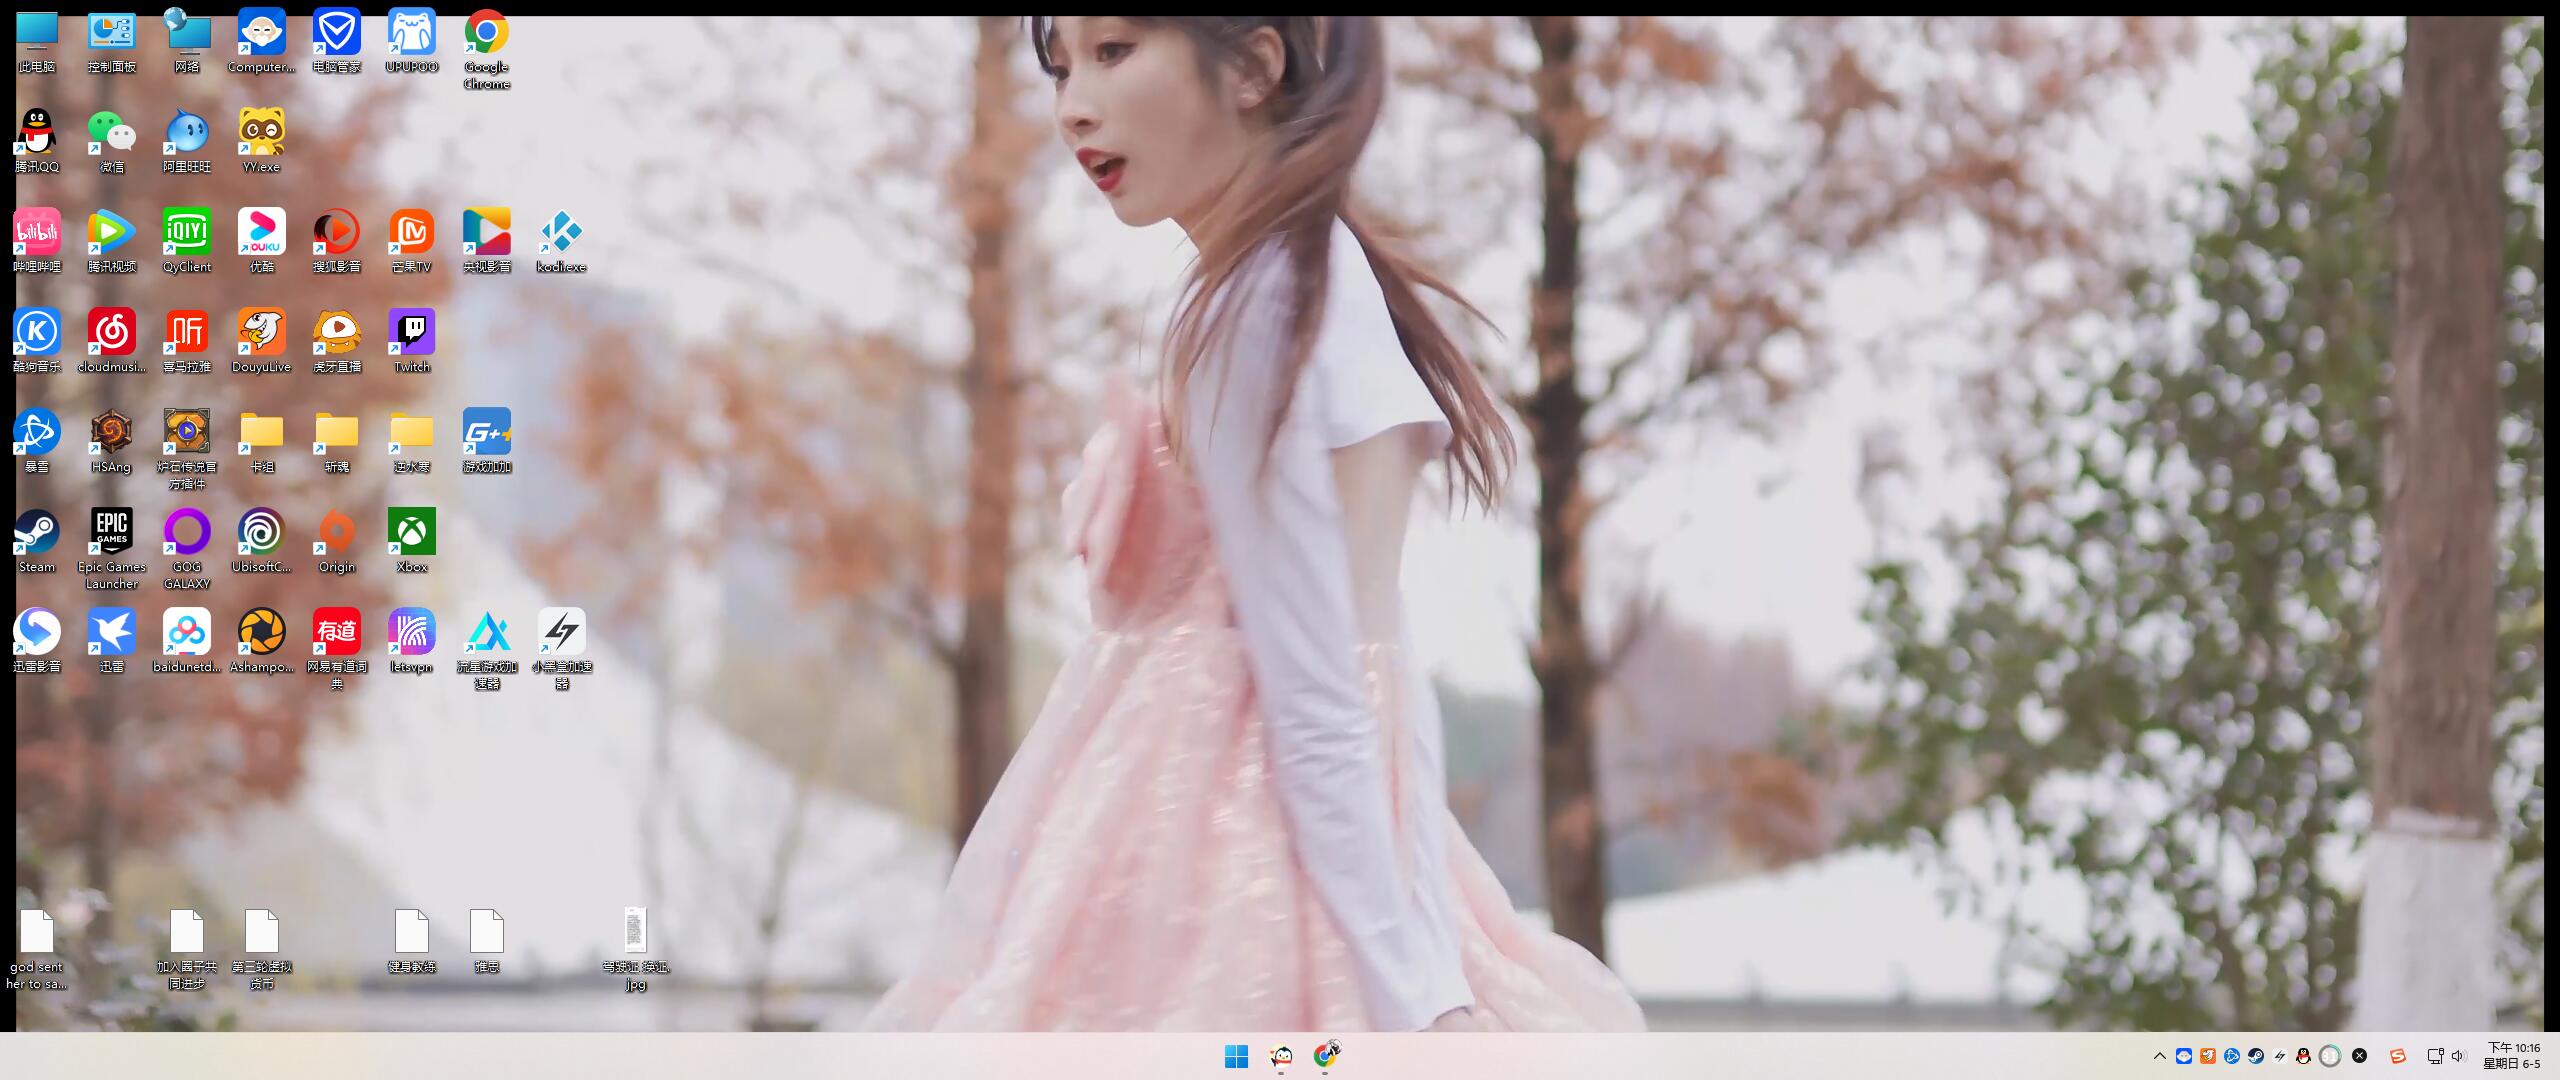Click the GOG GALAXY shortcut
2560x1080 pixels.
click(186, 533)
